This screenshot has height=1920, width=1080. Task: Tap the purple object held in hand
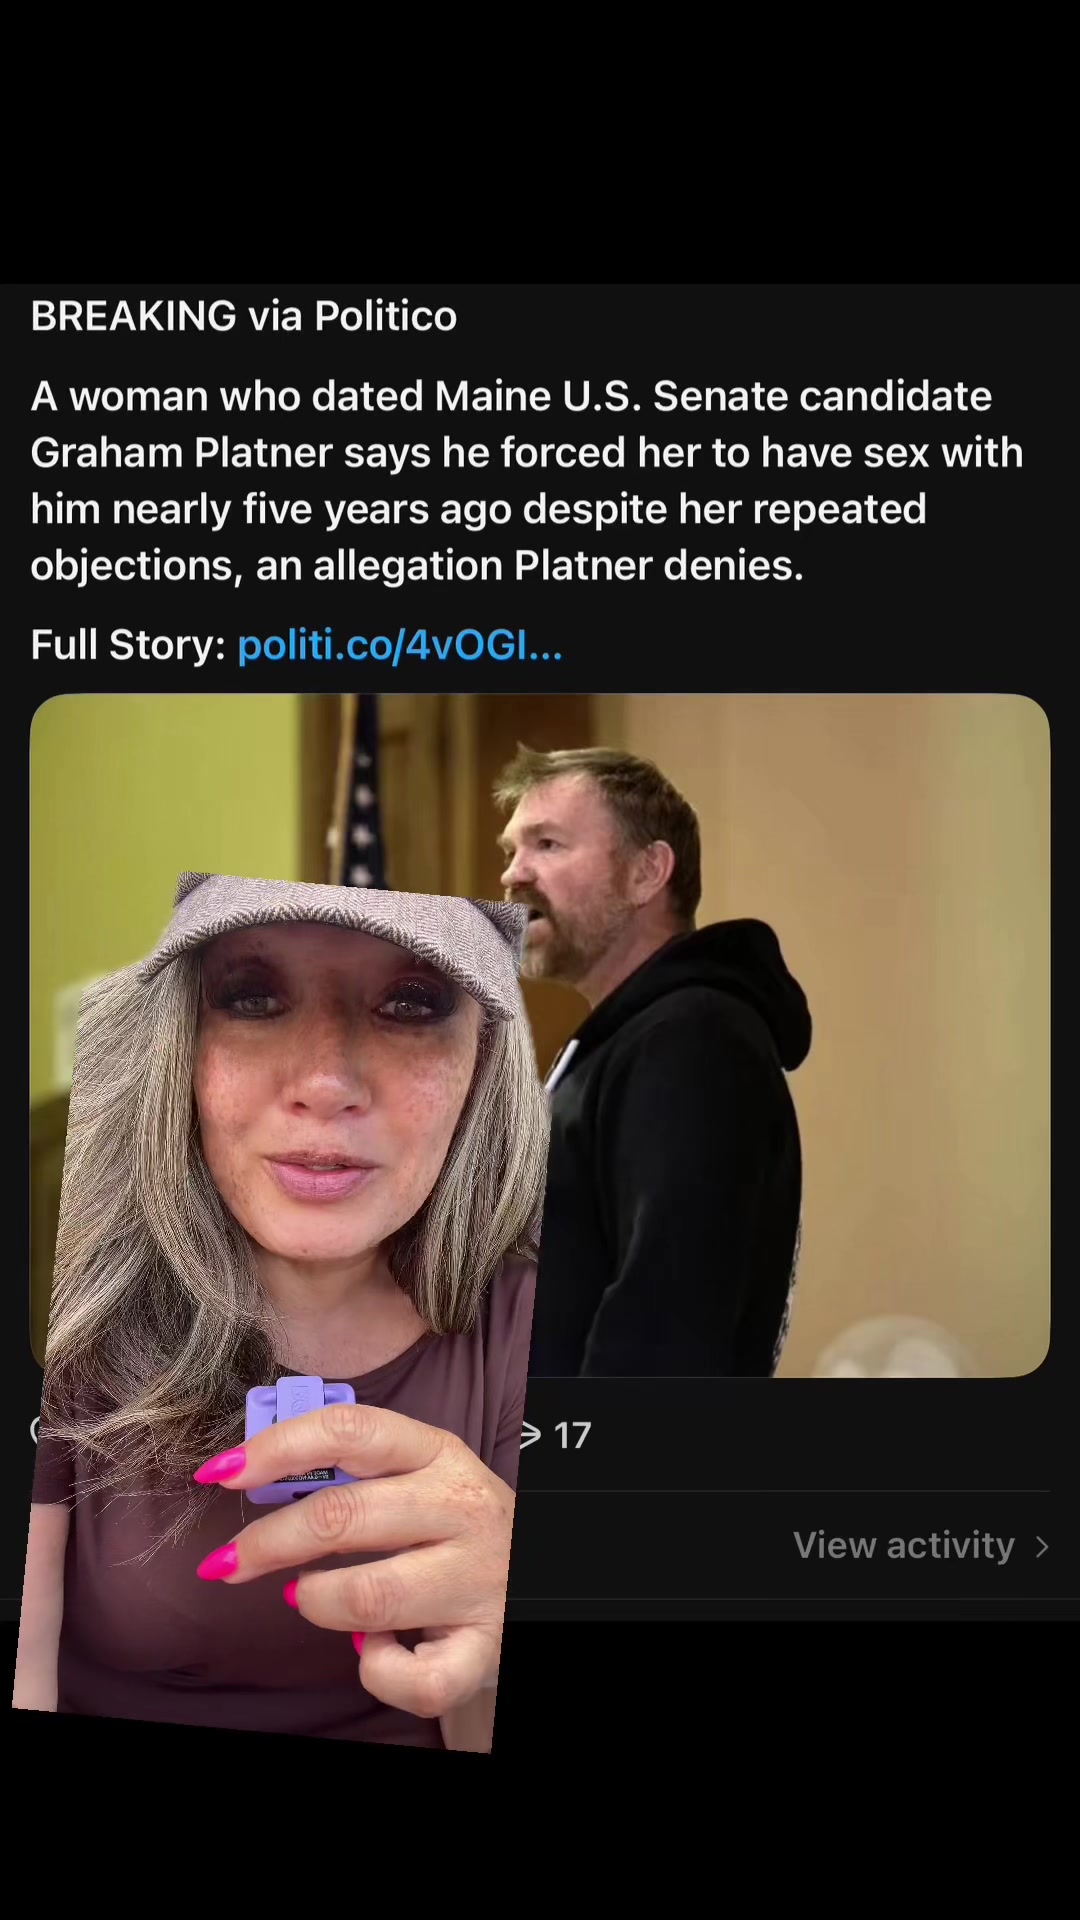tap(299, 1438)
